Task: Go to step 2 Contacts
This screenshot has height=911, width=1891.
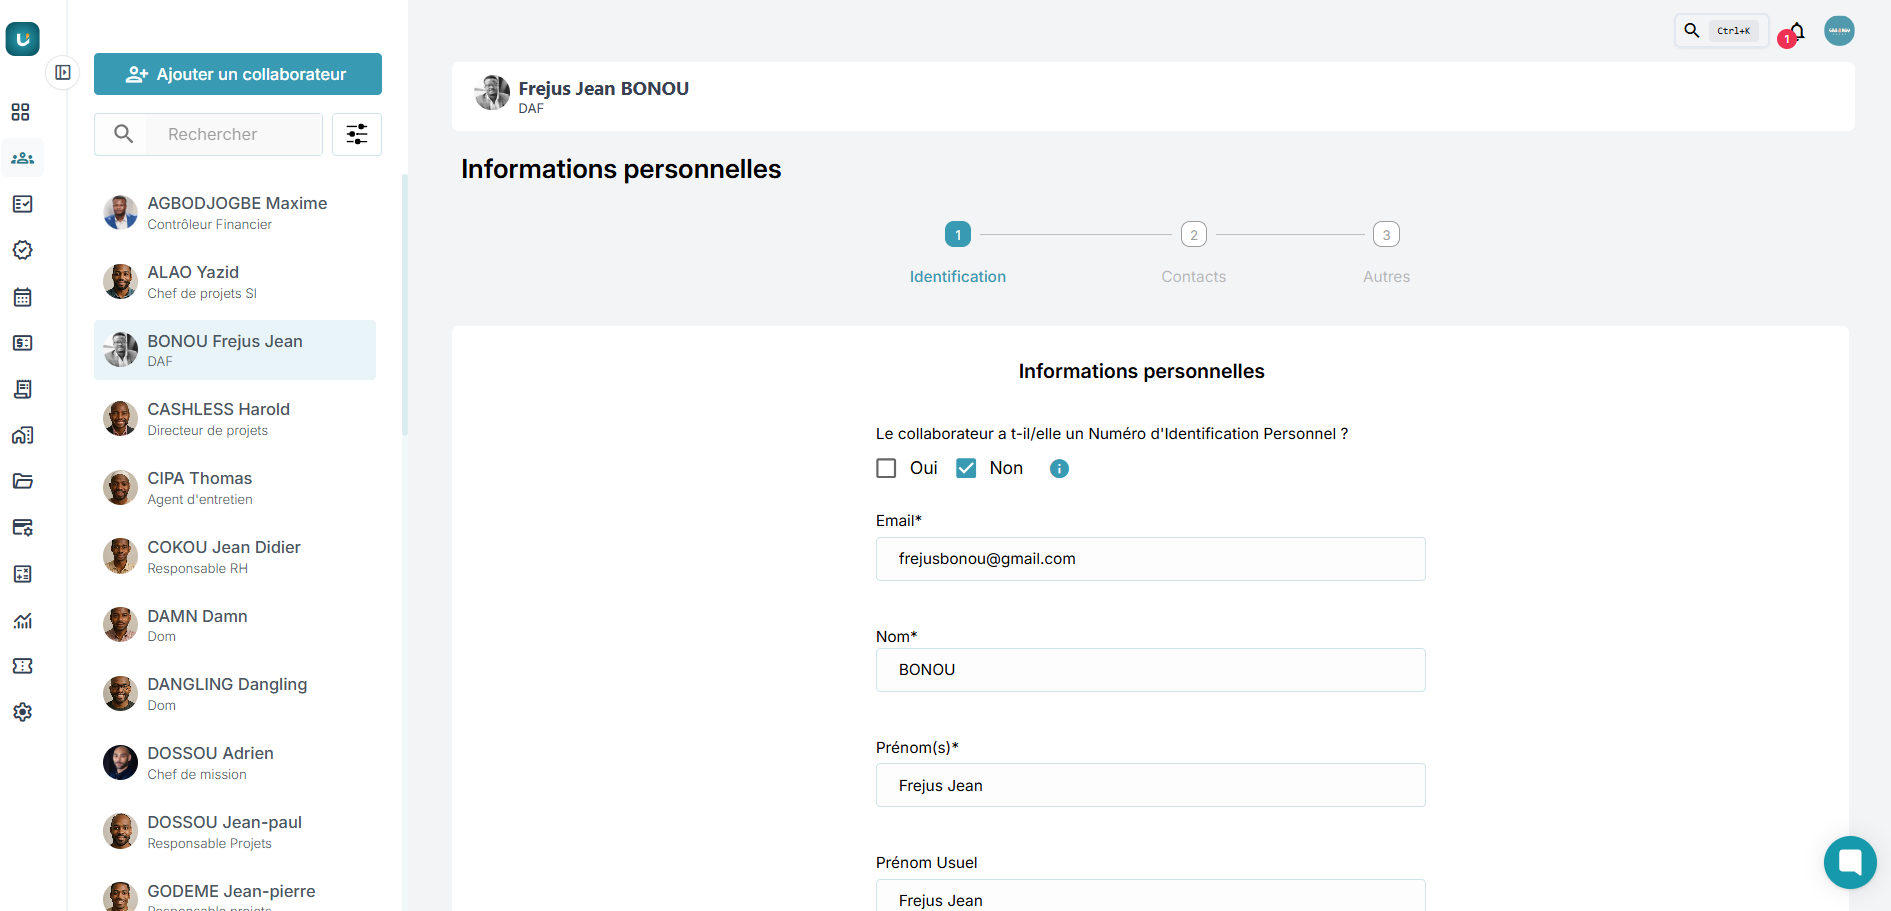Action: coord(1193,235)
